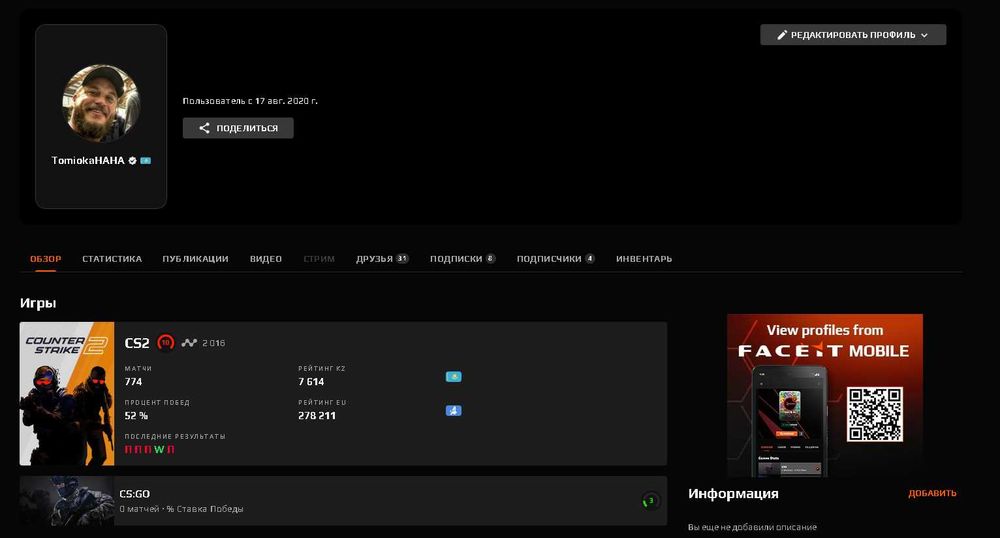1000x538 pixels.
Task: Click the CS:GO game title
Action: pos(135,494)
